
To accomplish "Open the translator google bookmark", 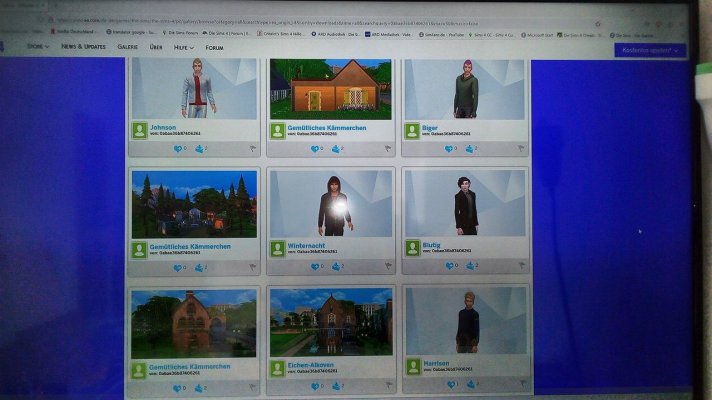I will coord(131,32).
